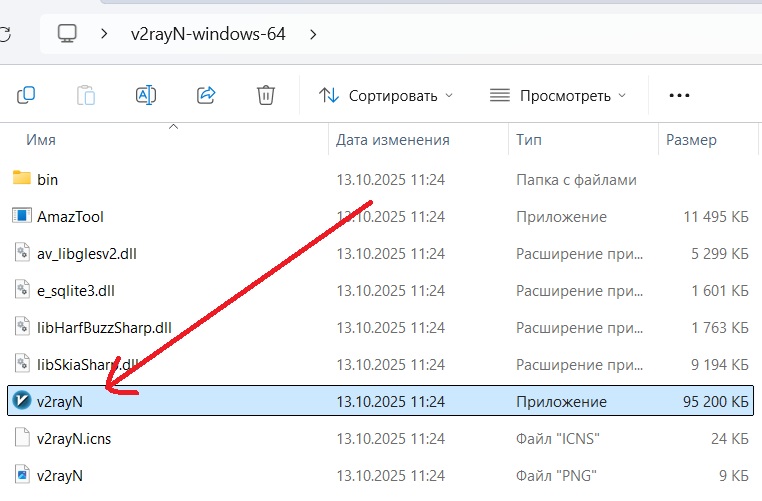Sort by Размер column header
The height and width of the screenshot is (501, 762).
pos(691,140)
